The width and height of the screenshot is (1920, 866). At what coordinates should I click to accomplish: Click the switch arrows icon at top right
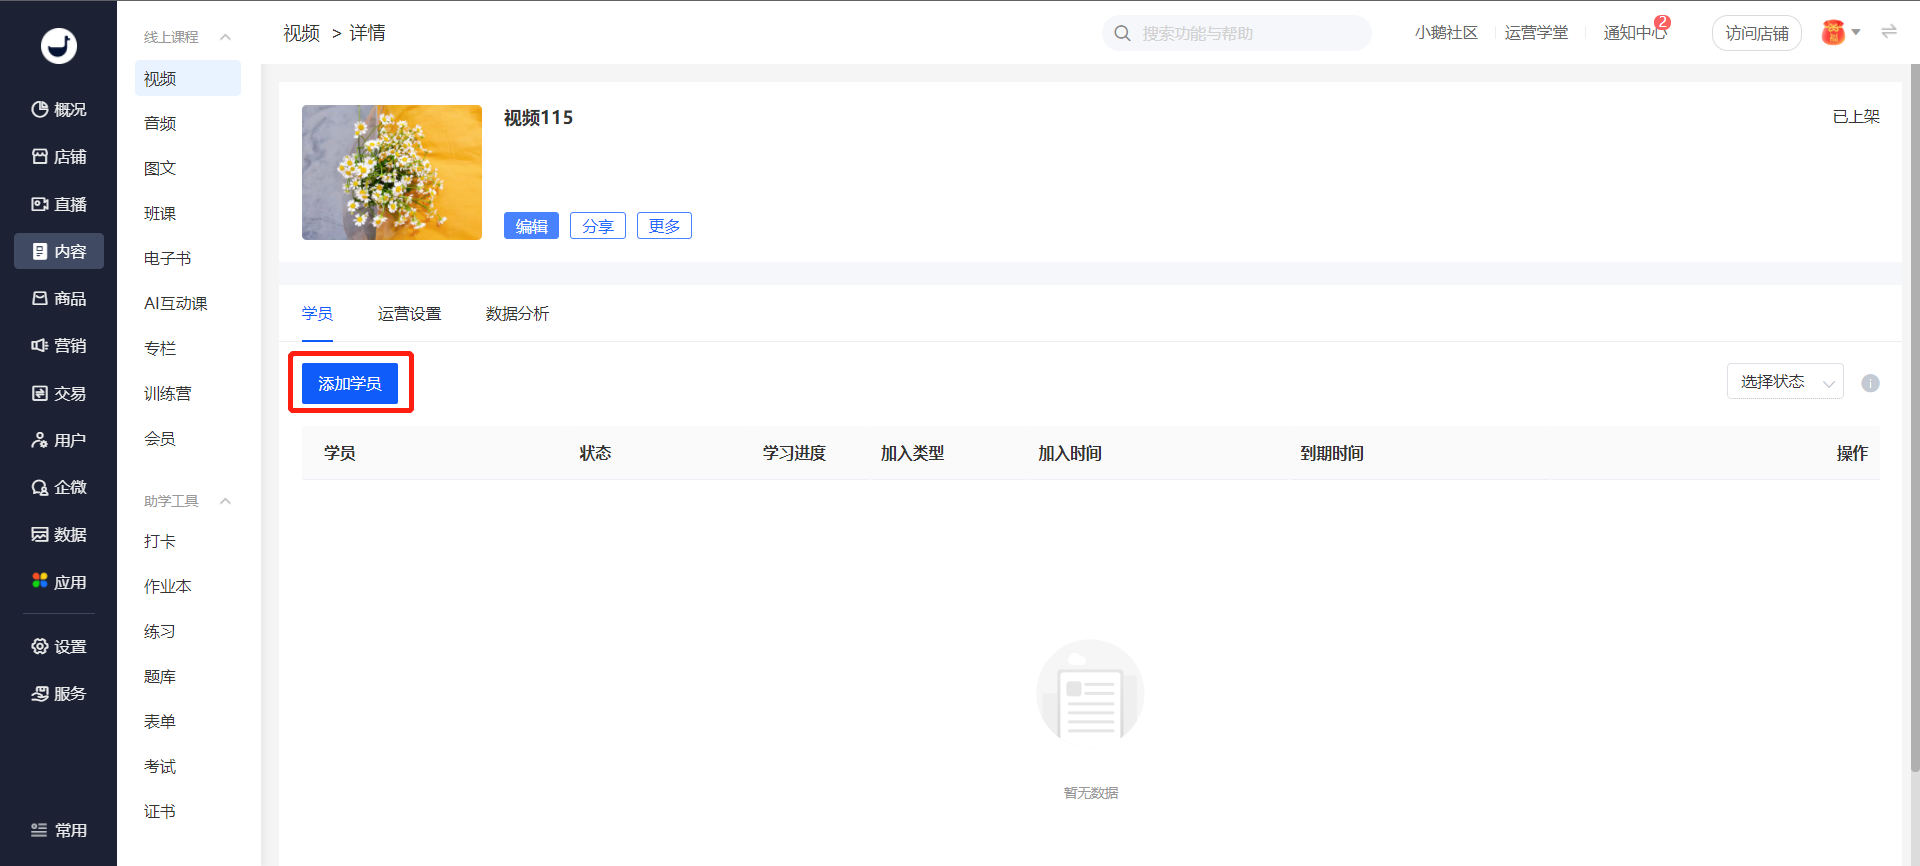point(1889,32)
